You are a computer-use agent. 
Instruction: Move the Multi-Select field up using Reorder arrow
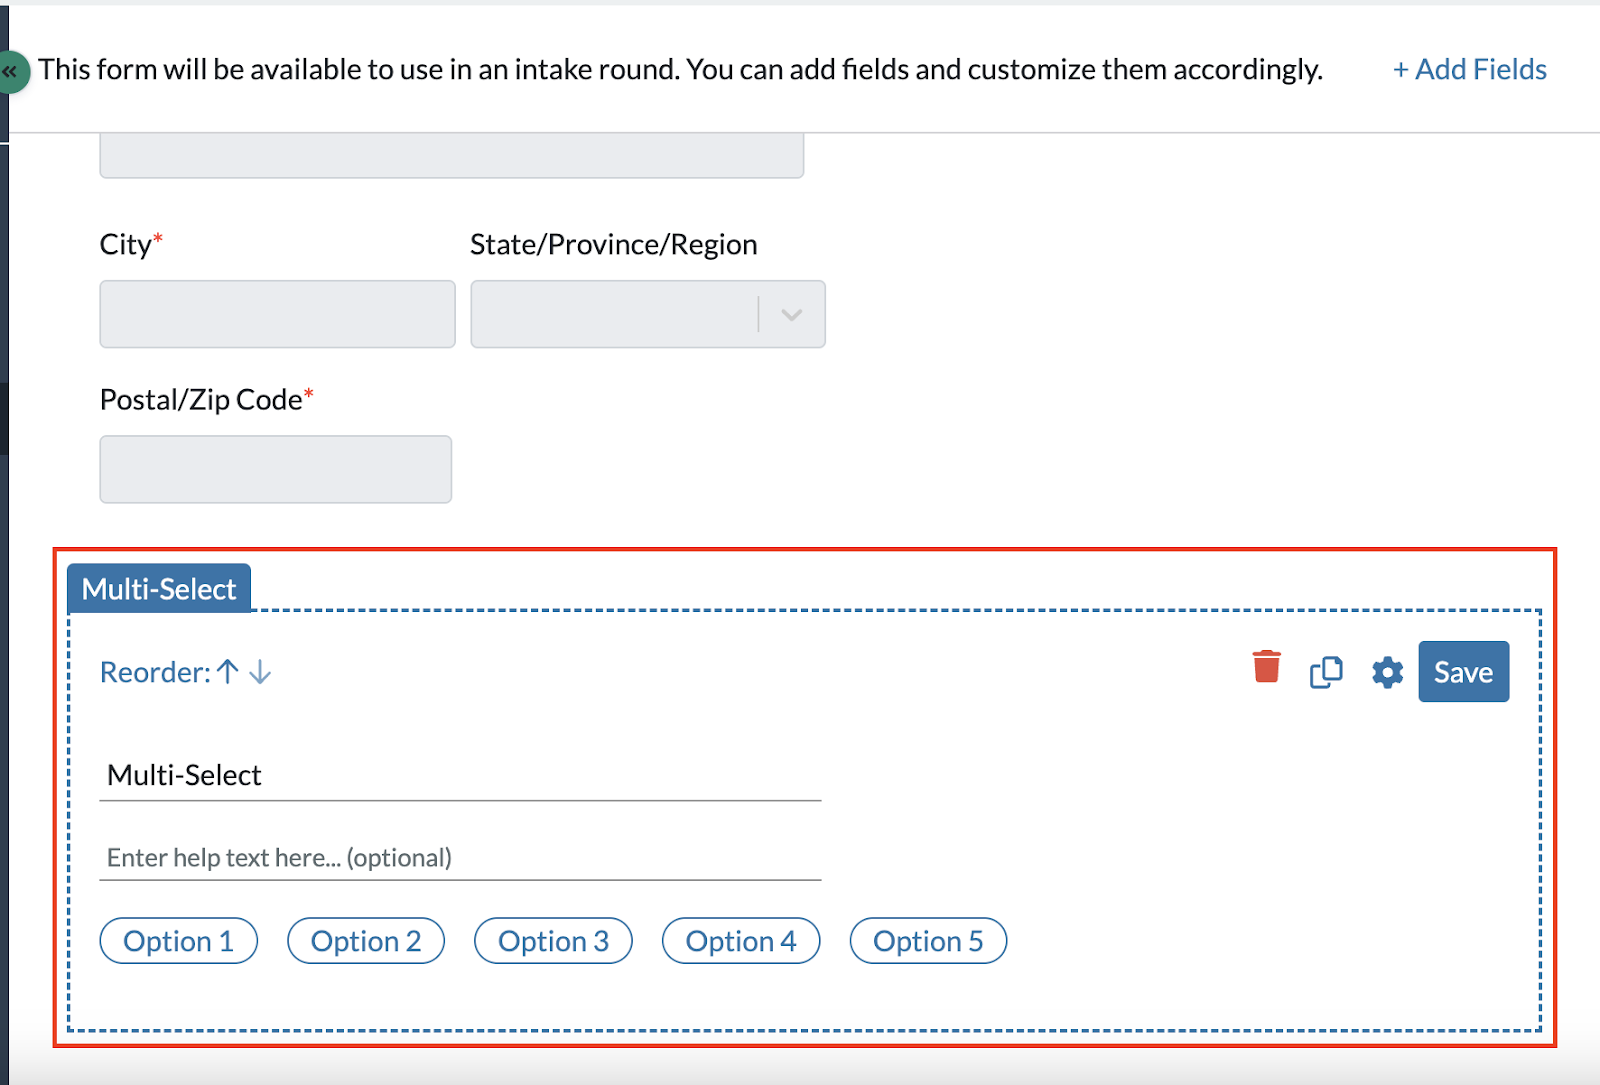tap(227, 671)
